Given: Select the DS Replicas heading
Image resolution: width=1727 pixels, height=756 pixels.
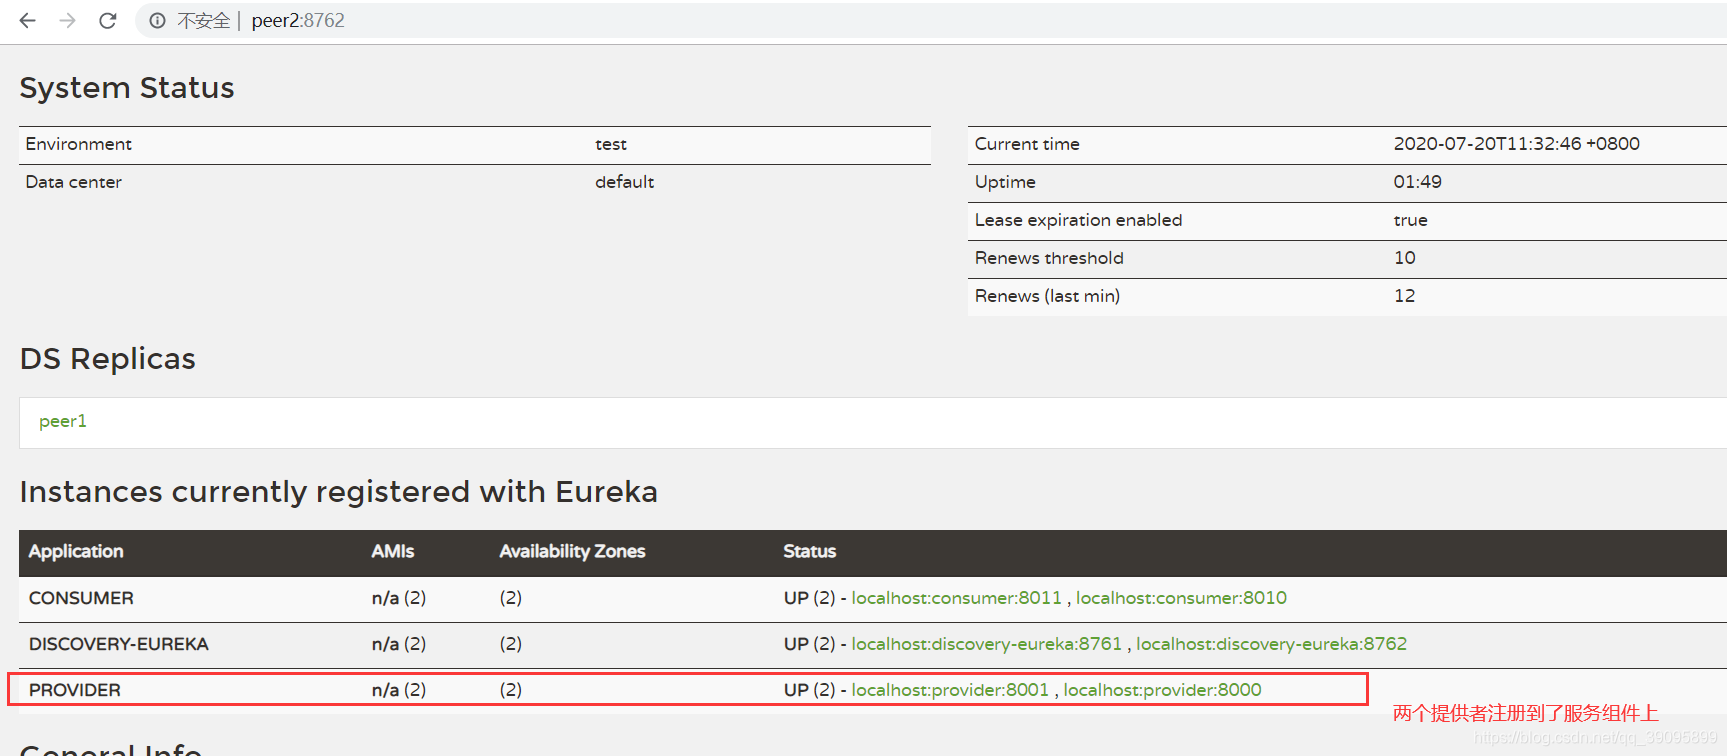Looking at the screenshot, I should [108, 359].
